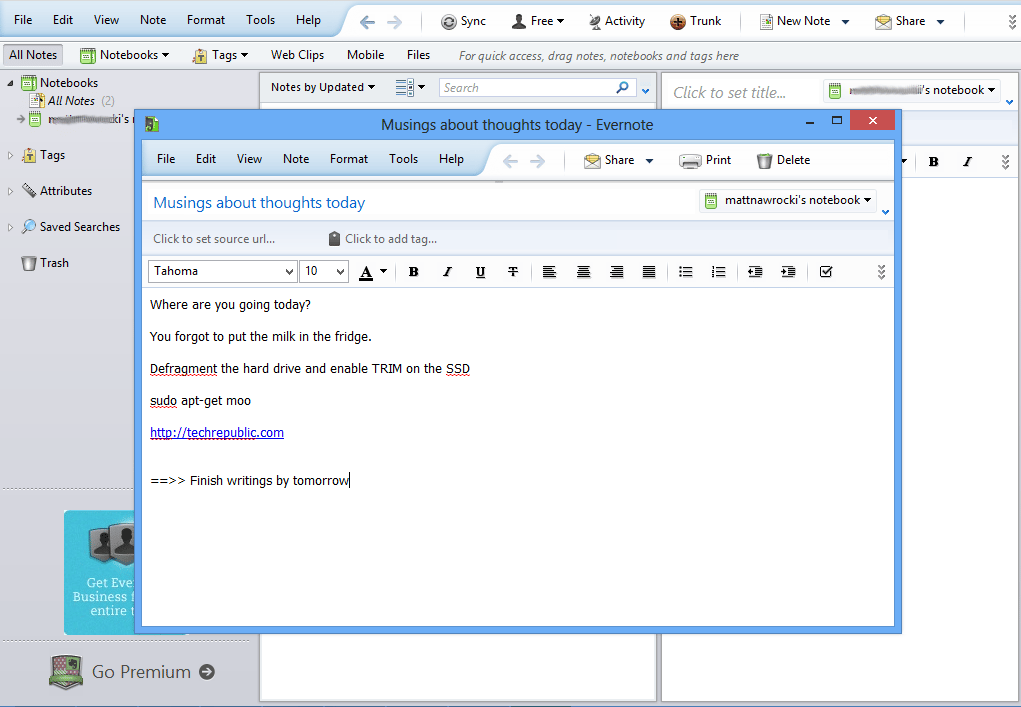This screenshot has width=1021, height=707.
Task: Open note list view options dropdown
Action: tap(410, 87)
